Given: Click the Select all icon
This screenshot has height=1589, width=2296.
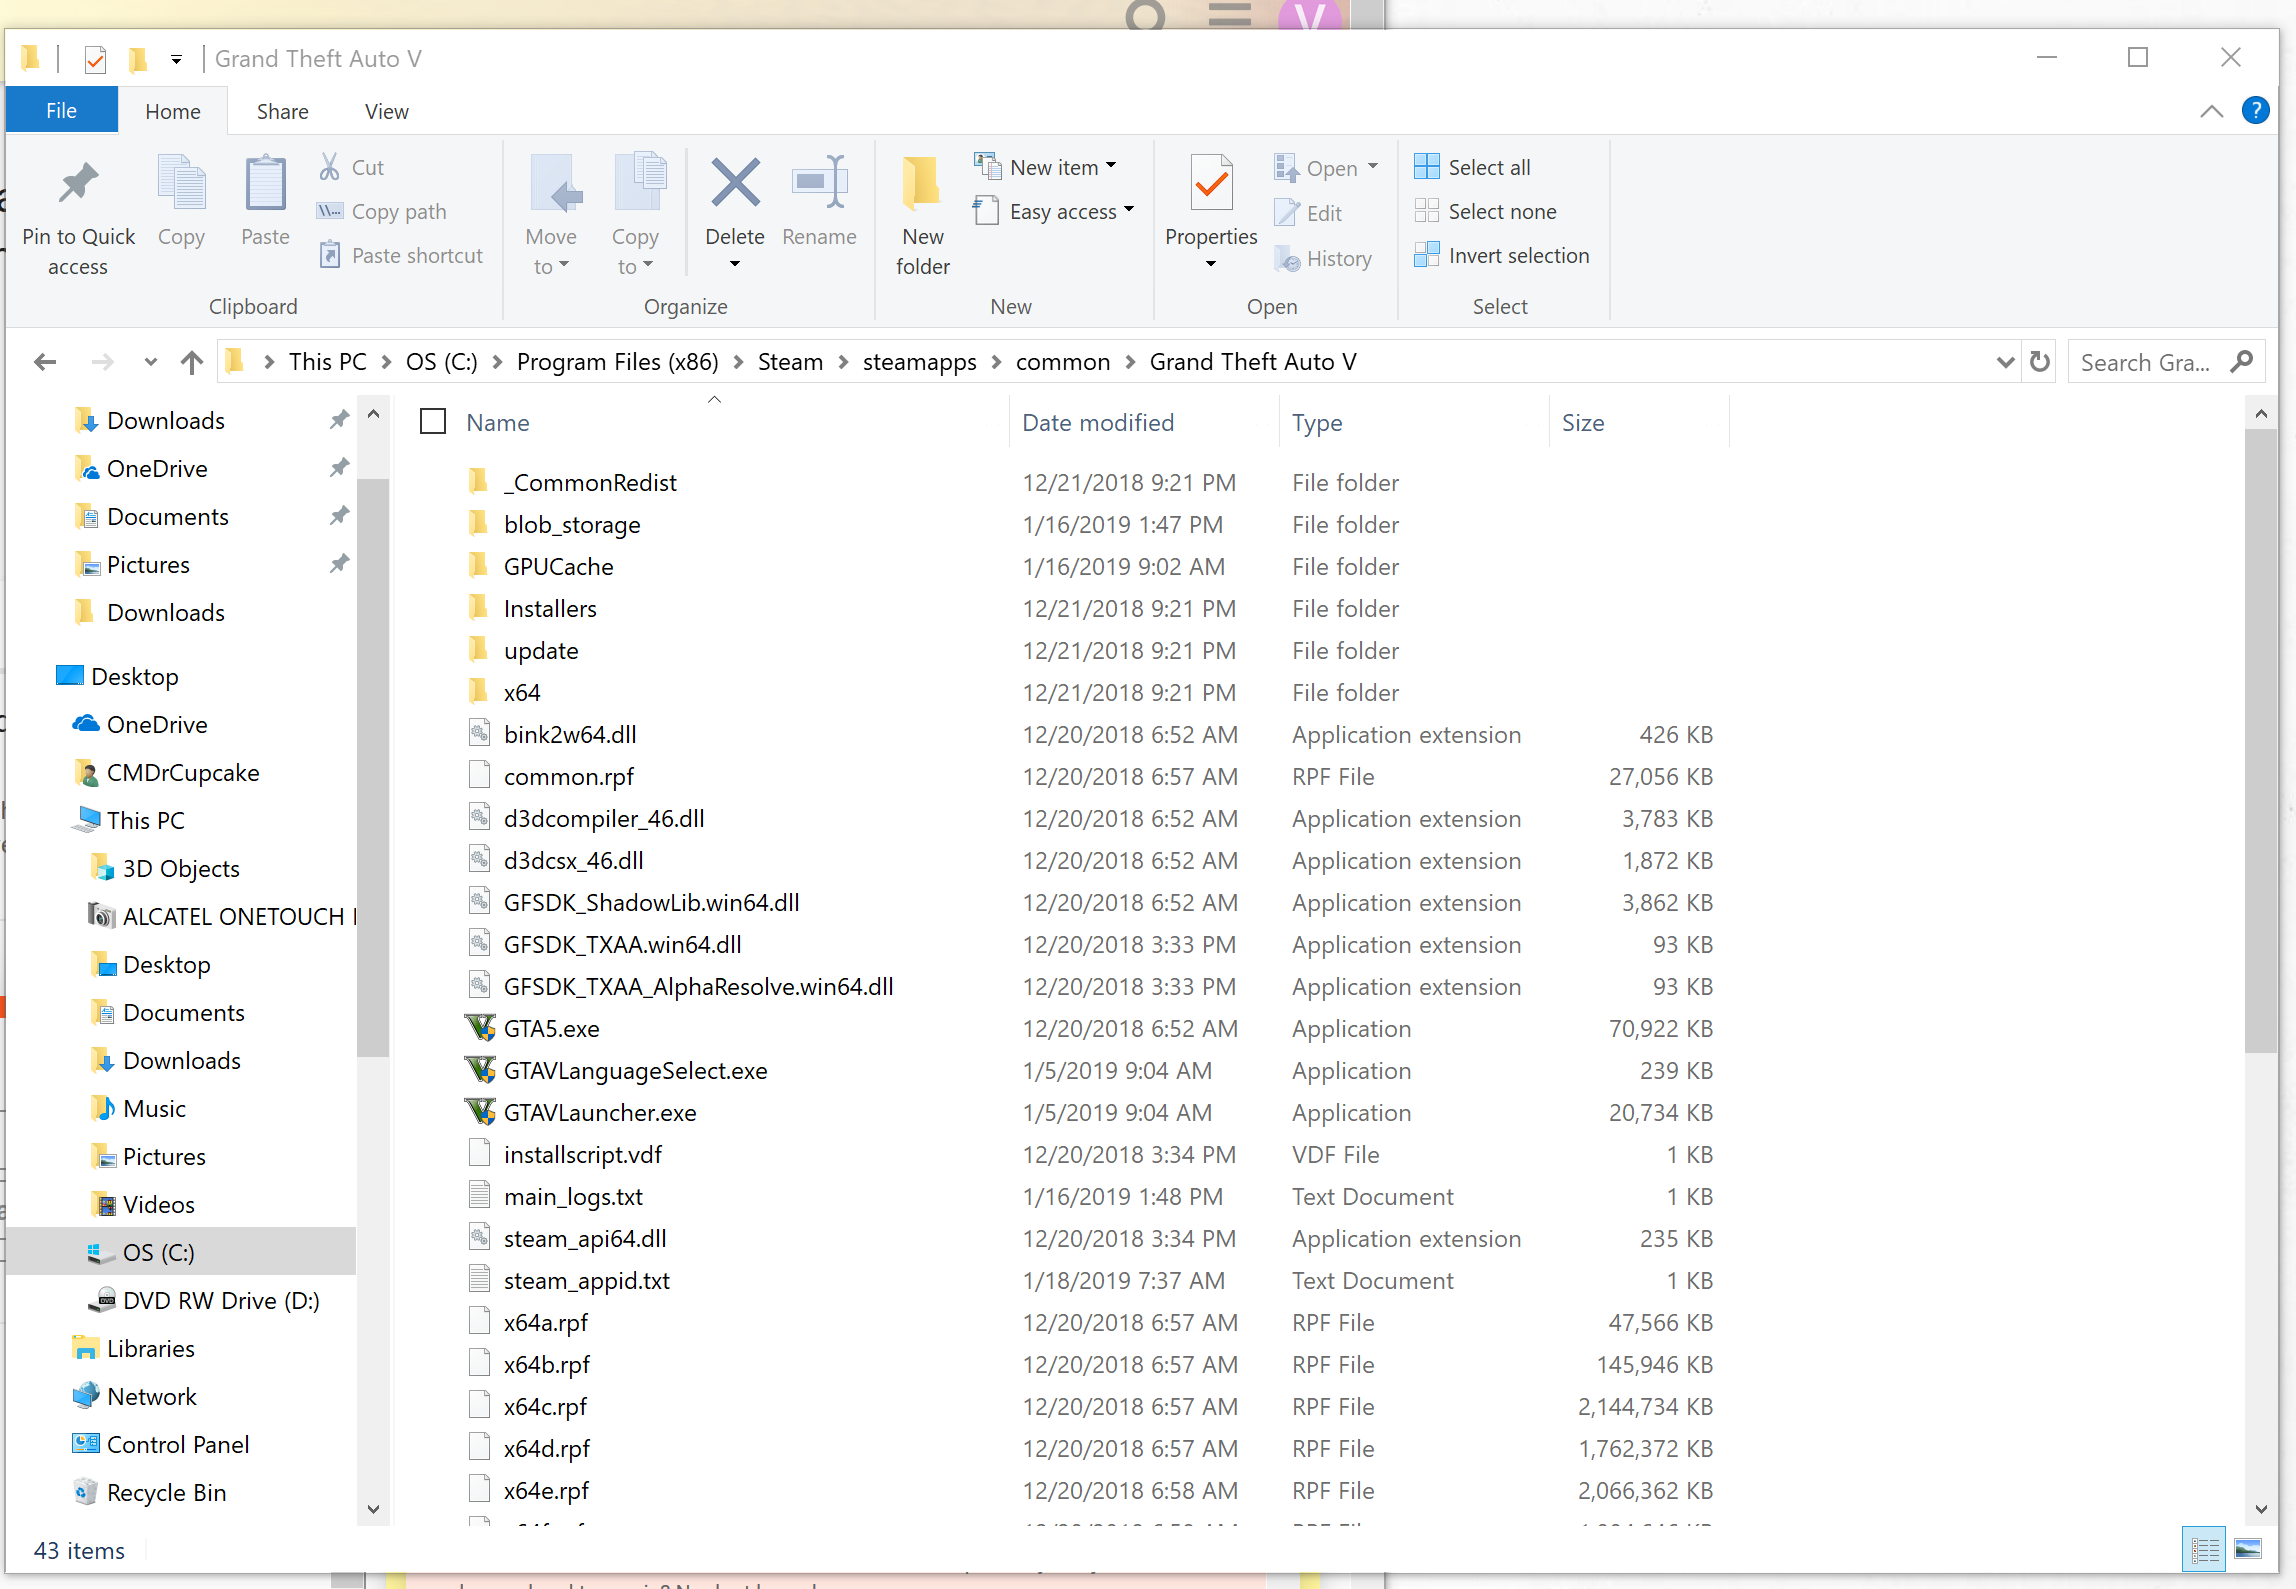Looking at the screenshot, I should [1427, 167].
